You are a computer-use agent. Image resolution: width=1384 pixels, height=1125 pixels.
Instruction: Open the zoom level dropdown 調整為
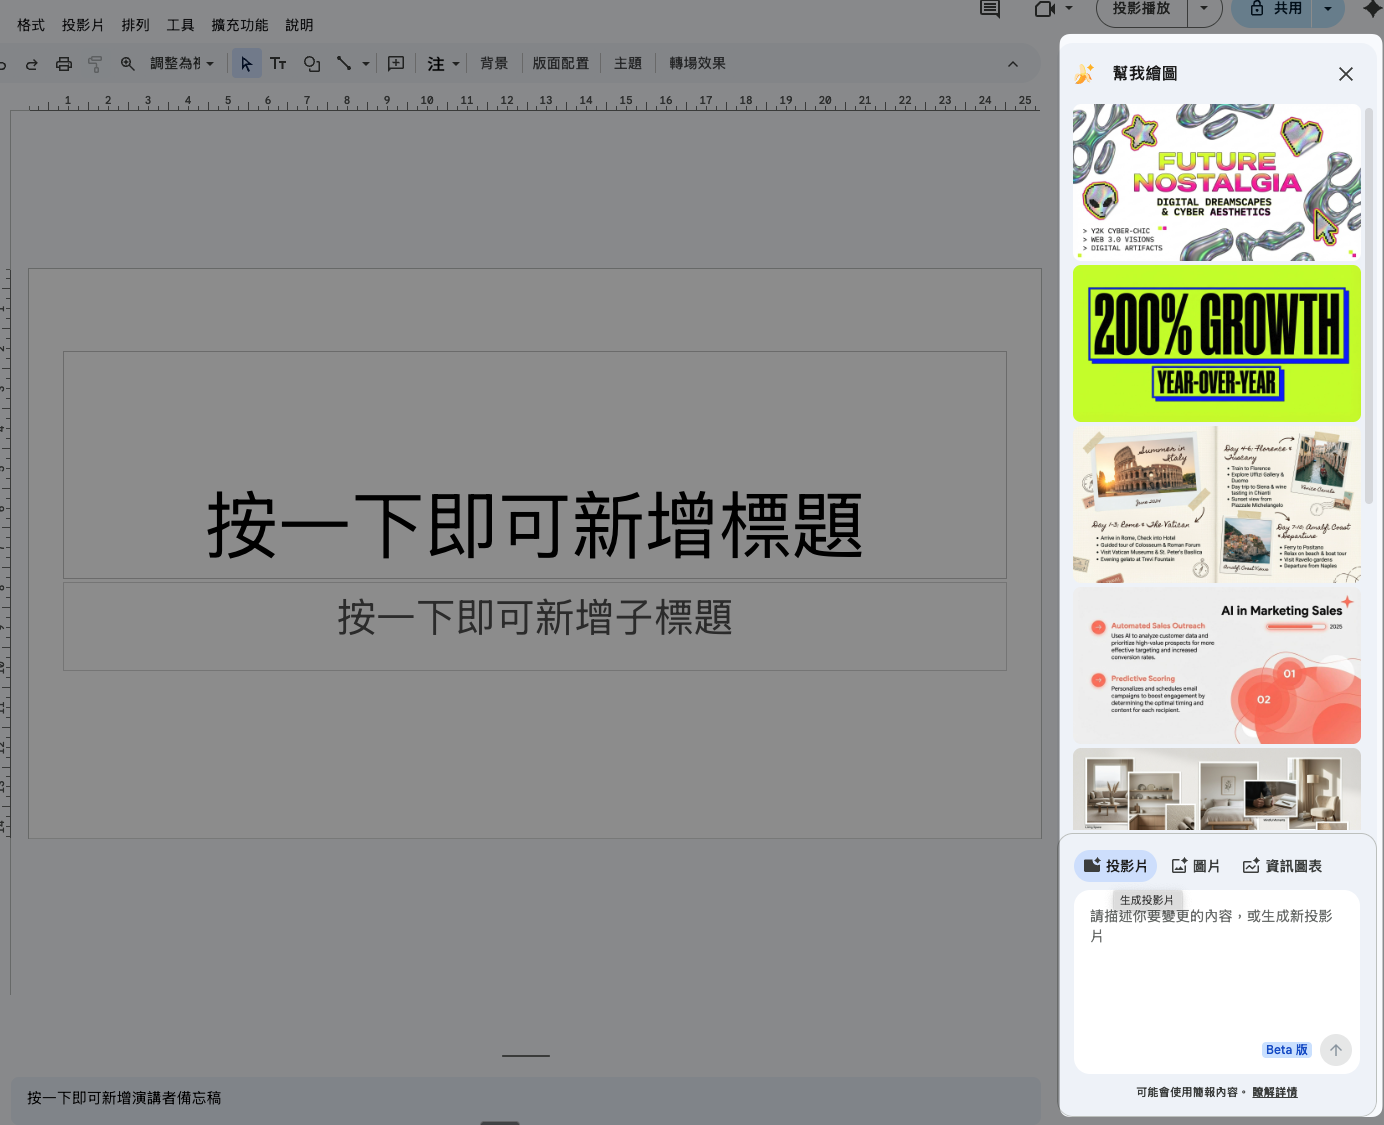tap(182, 64)
